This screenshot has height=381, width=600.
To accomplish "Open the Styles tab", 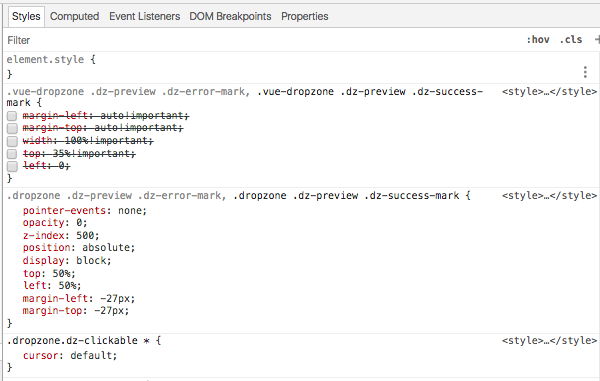I will tap(26, 16).
